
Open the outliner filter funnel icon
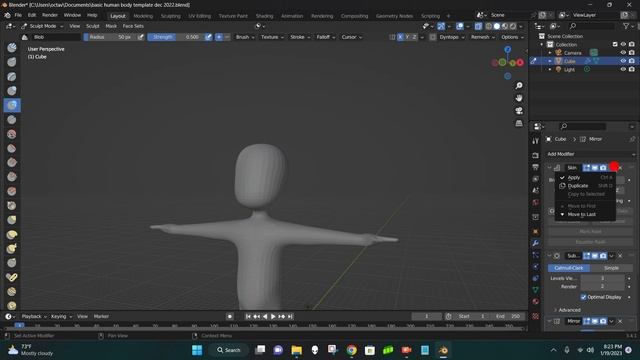[x=626, y=26]
